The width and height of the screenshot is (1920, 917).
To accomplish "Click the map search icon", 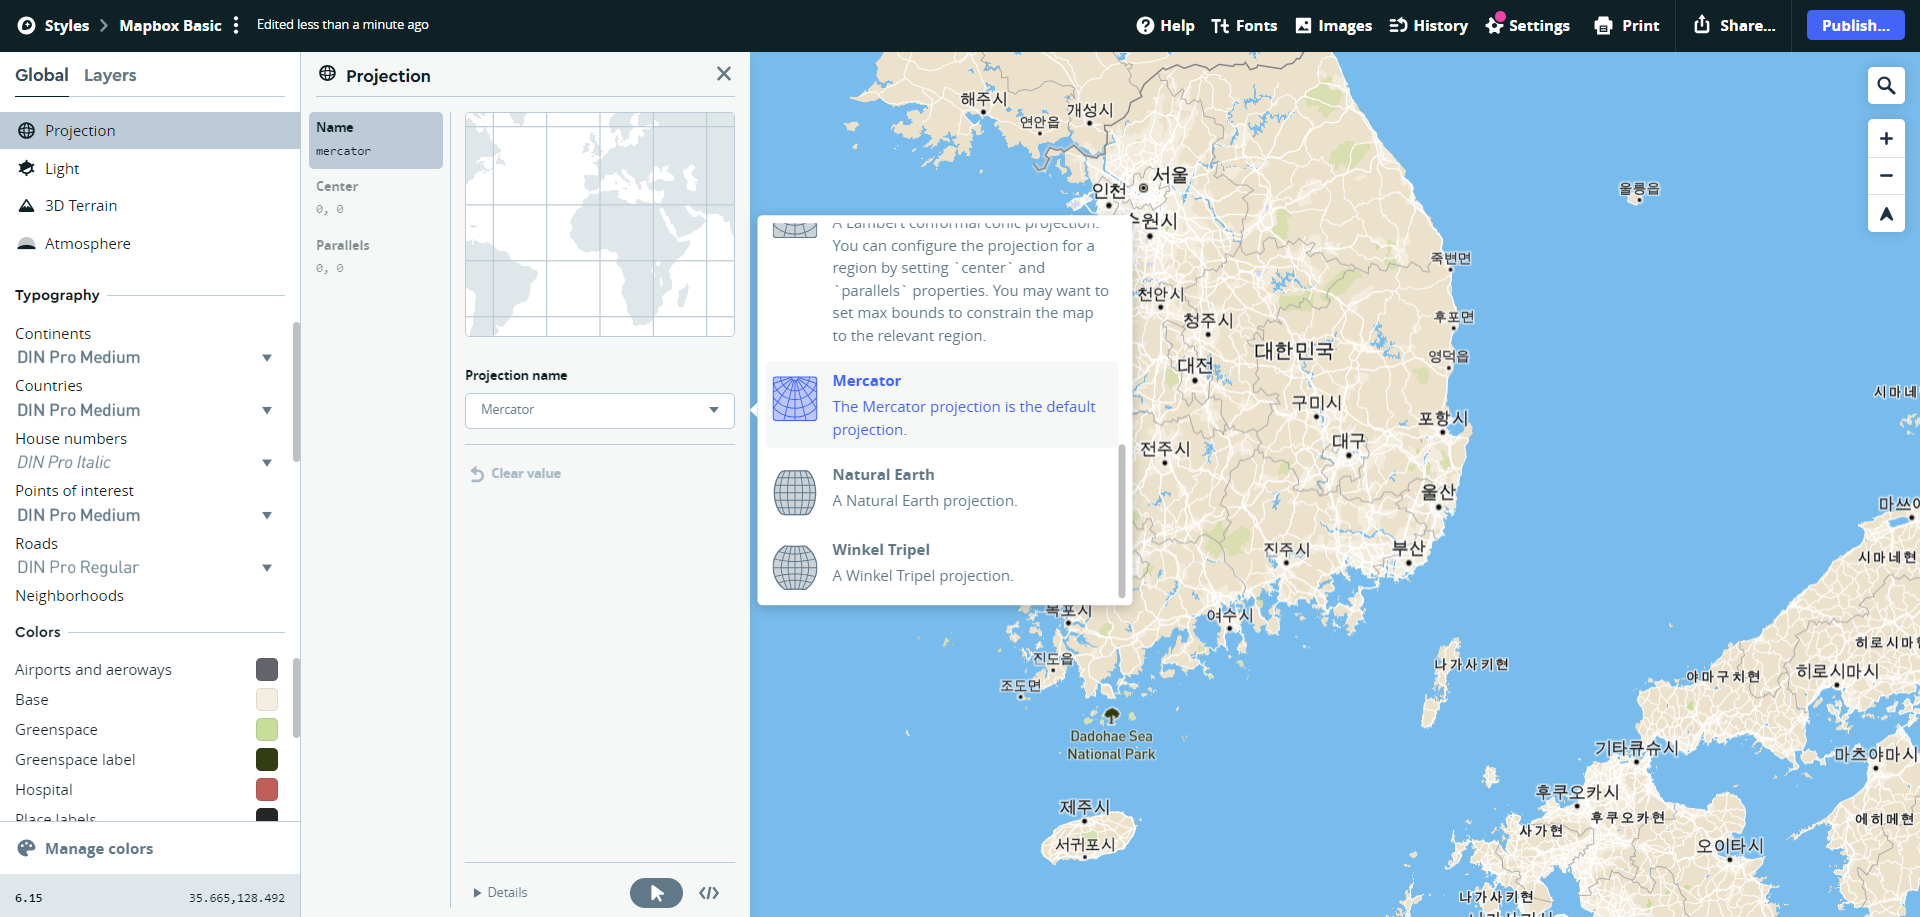I will click(x=1886, y=86).
